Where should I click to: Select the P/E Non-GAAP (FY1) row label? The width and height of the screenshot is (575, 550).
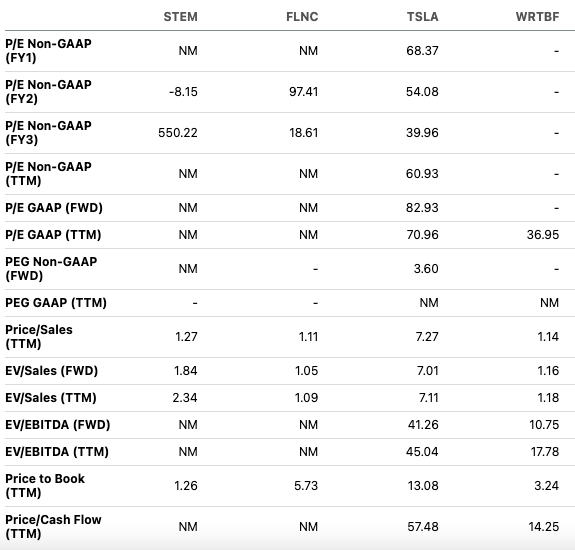coord(48,51)
